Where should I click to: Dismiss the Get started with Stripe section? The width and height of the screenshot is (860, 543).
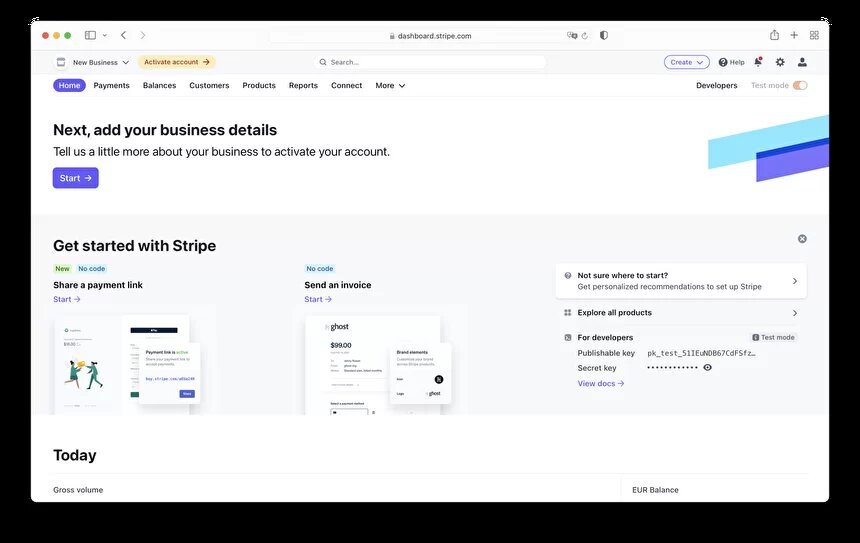[x=802, y=239]
